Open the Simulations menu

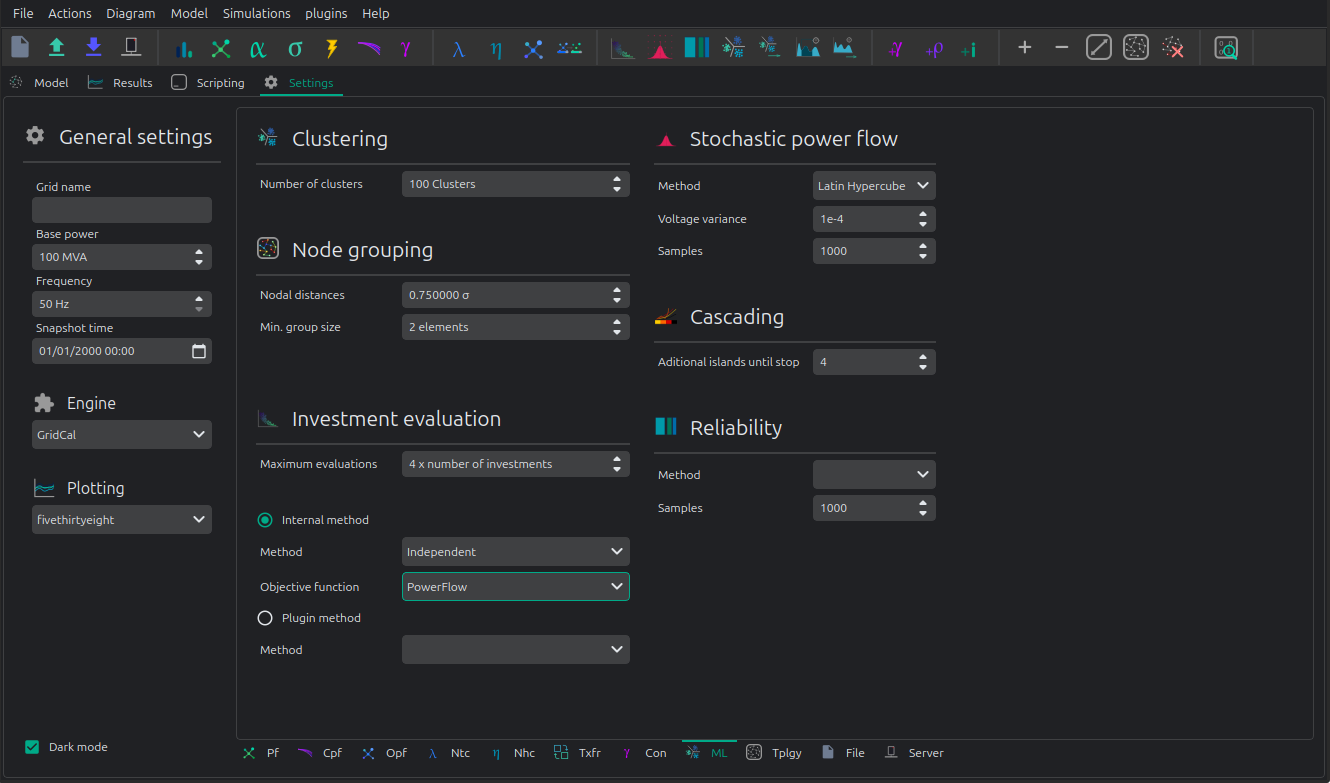(x=256, y=13)
